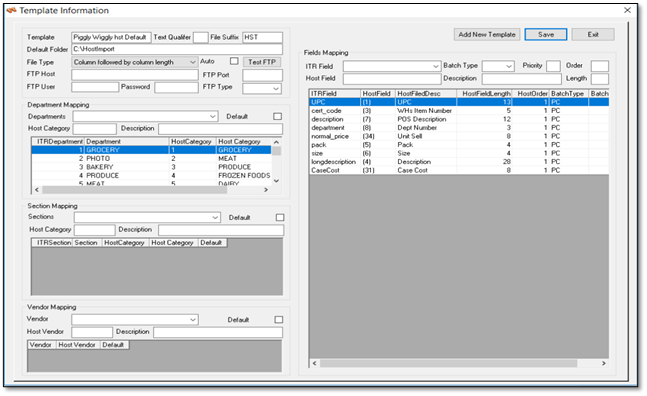Viewport: 647px width, 396px height.
Task: Click the HostFieldLength column header
Action: [486, 94]
